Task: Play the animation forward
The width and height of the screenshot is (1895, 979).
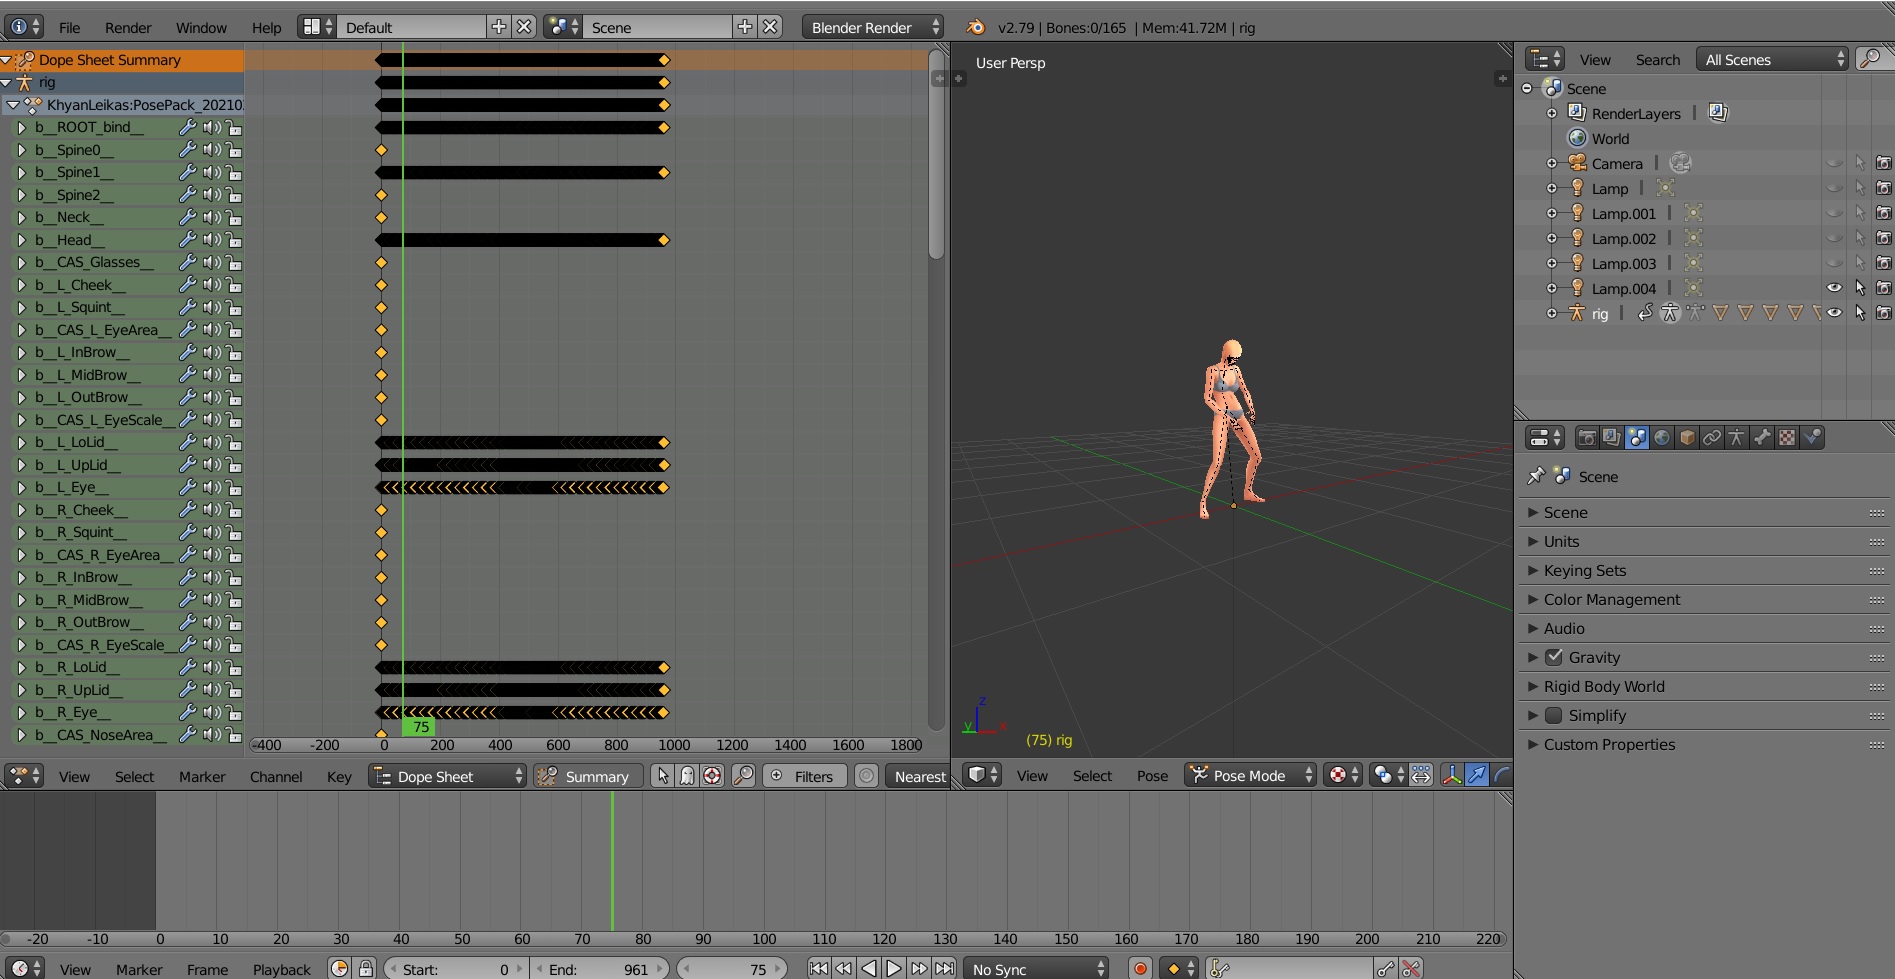Action: (894, 968)
